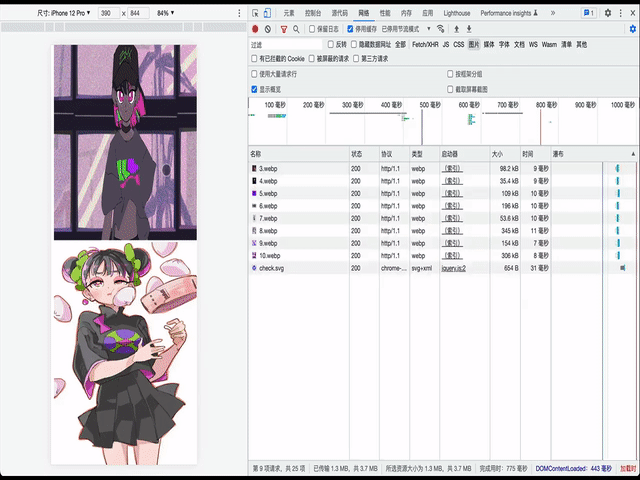Screen dimensions: 640x480
Task: Enable the invert filter checkbox
Action: click(x=331, y=44)
